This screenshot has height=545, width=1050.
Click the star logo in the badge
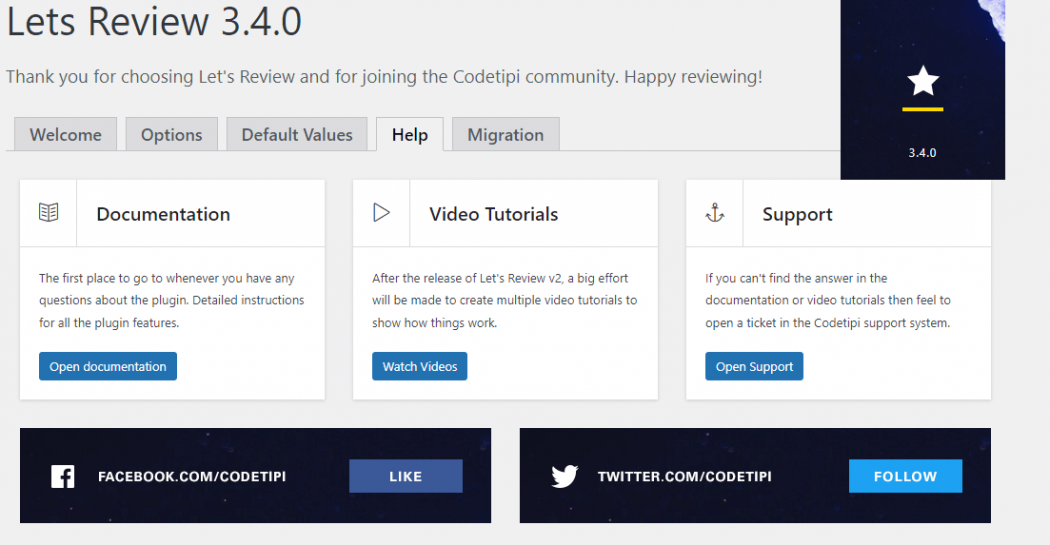point(922,81)
